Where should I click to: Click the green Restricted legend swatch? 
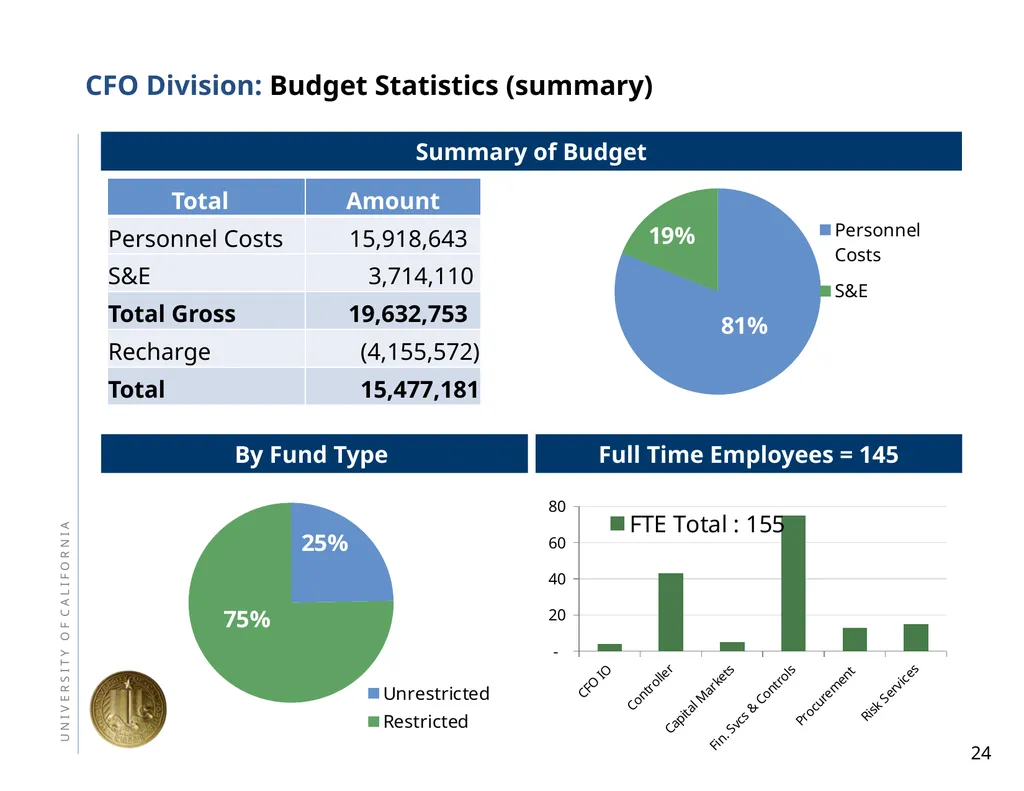[x=374, y=721]
